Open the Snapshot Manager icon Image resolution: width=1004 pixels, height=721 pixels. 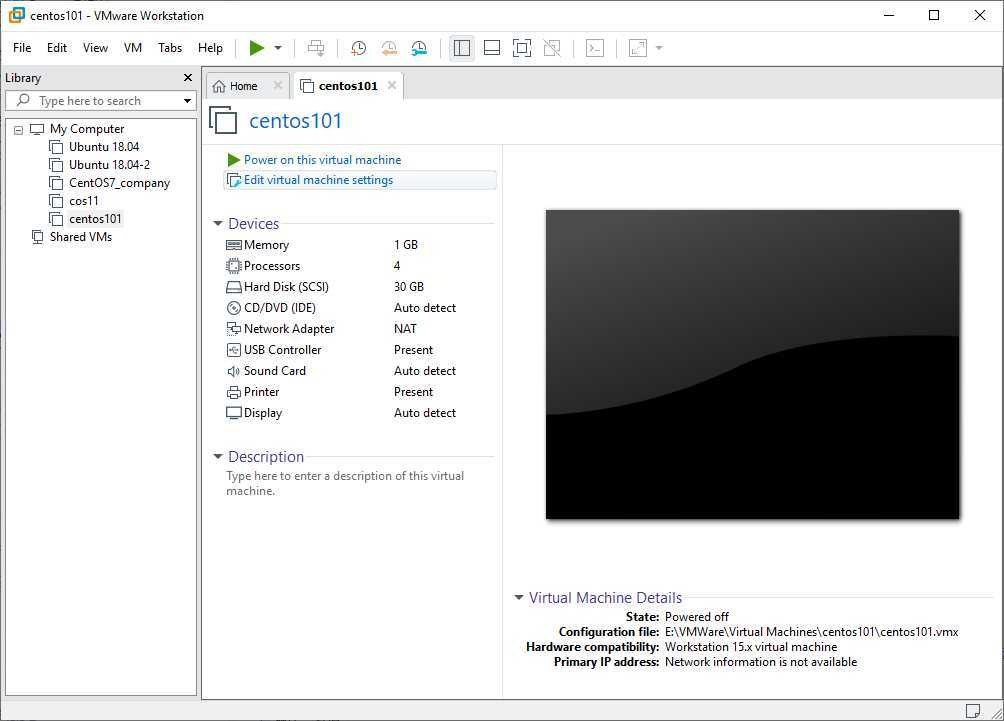419,48
